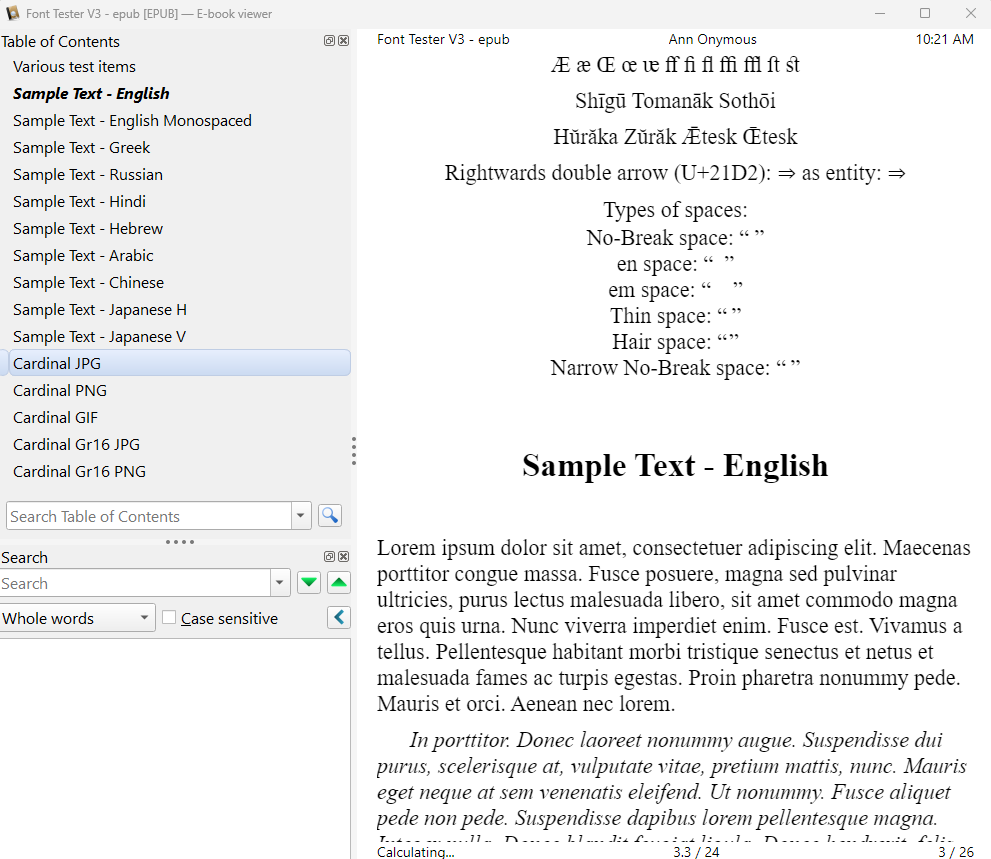The height and width of the screenshot is (859, 991).
Task: Click the 3.3 / 24 page indicator
Action: [696, 851]
